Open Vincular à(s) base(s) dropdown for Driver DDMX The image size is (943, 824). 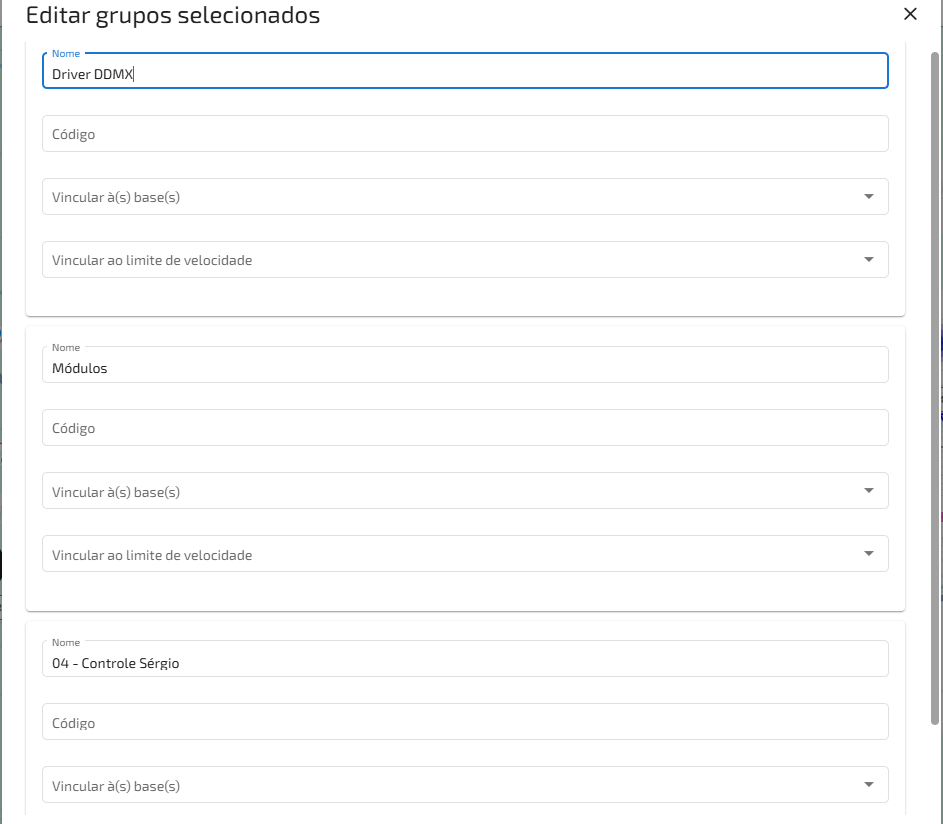(465, 197)
